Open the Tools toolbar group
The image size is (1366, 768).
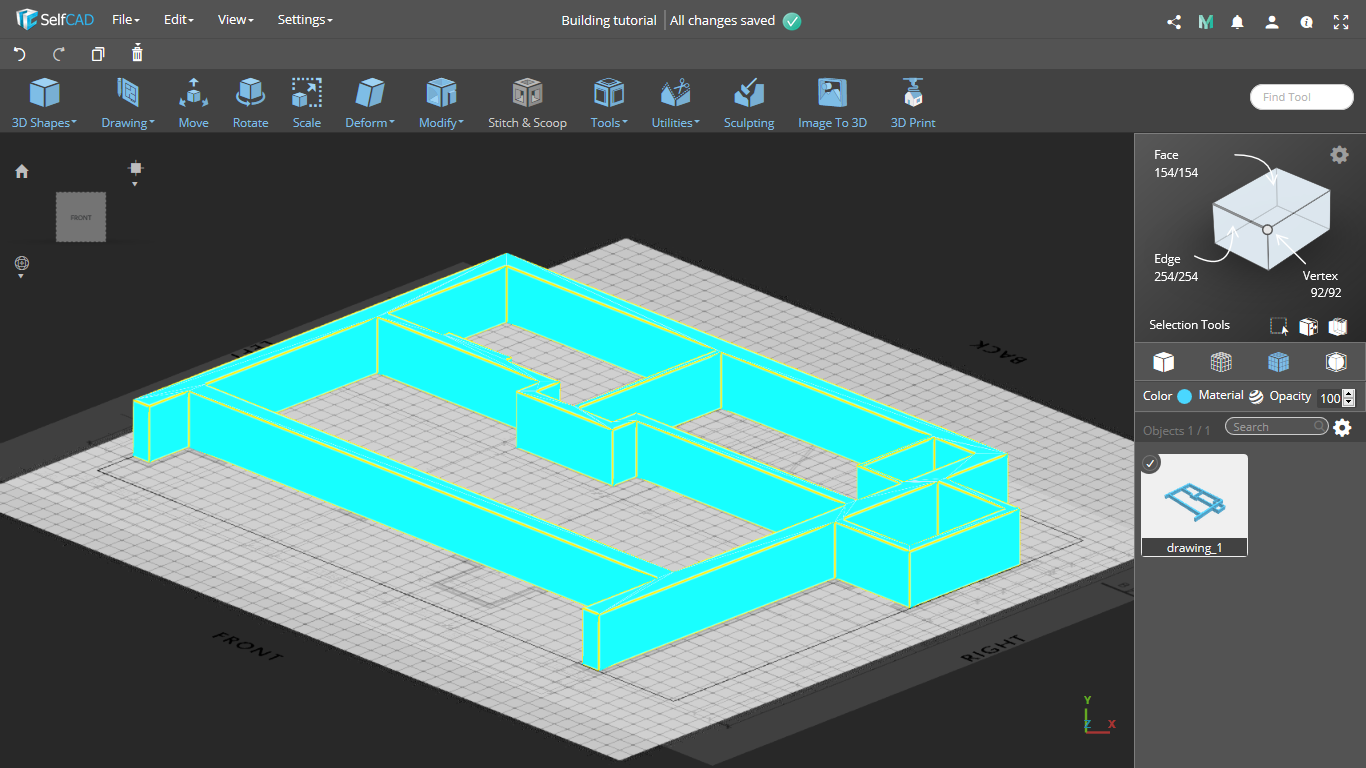609,104
